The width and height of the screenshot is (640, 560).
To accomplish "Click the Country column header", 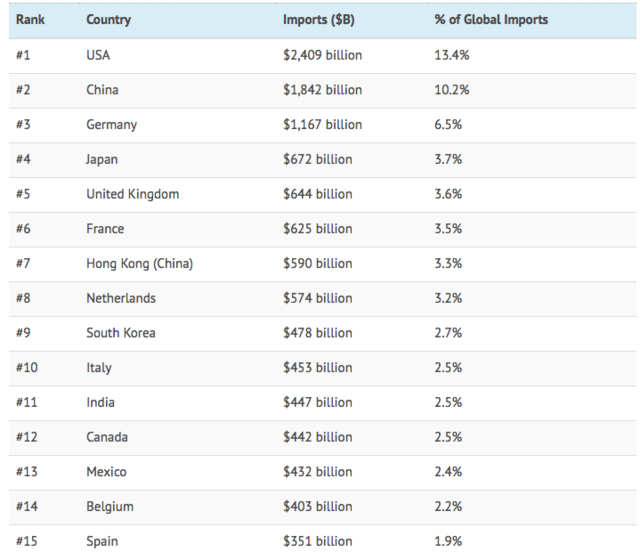I will point(109,20).
